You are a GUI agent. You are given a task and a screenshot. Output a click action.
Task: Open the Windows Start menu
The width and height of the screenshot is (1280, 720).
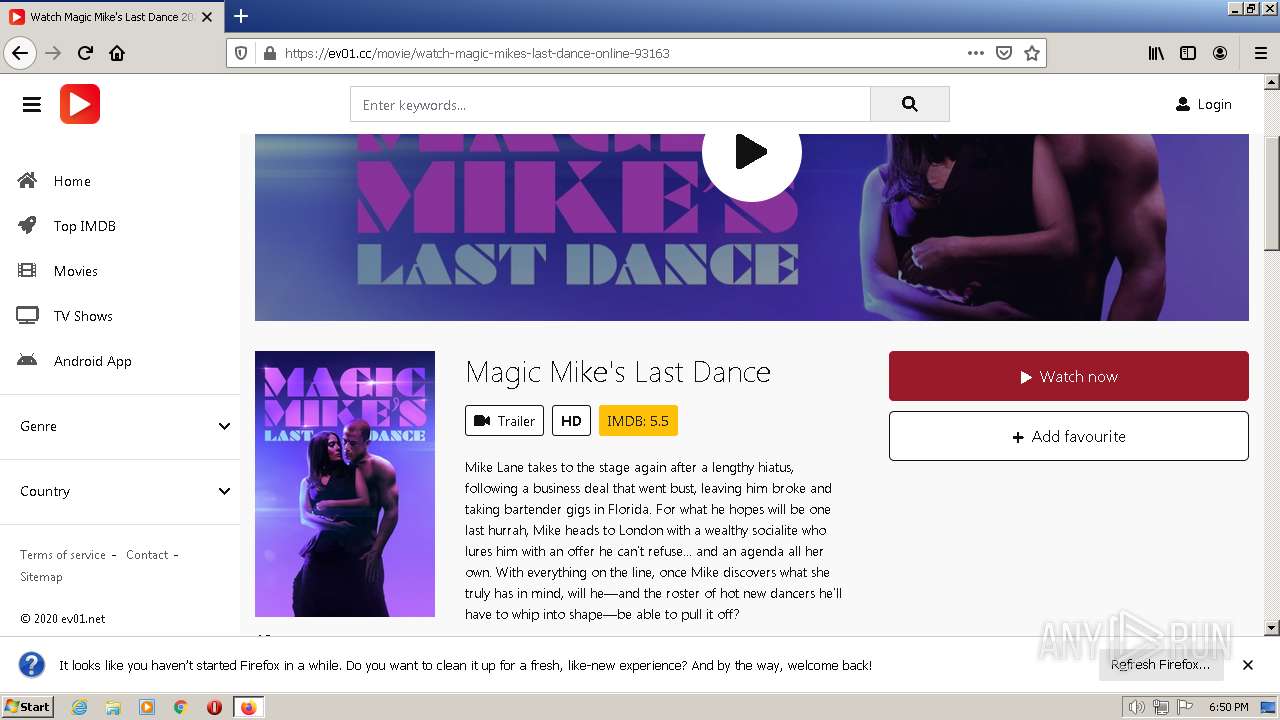tap(28, 707)
